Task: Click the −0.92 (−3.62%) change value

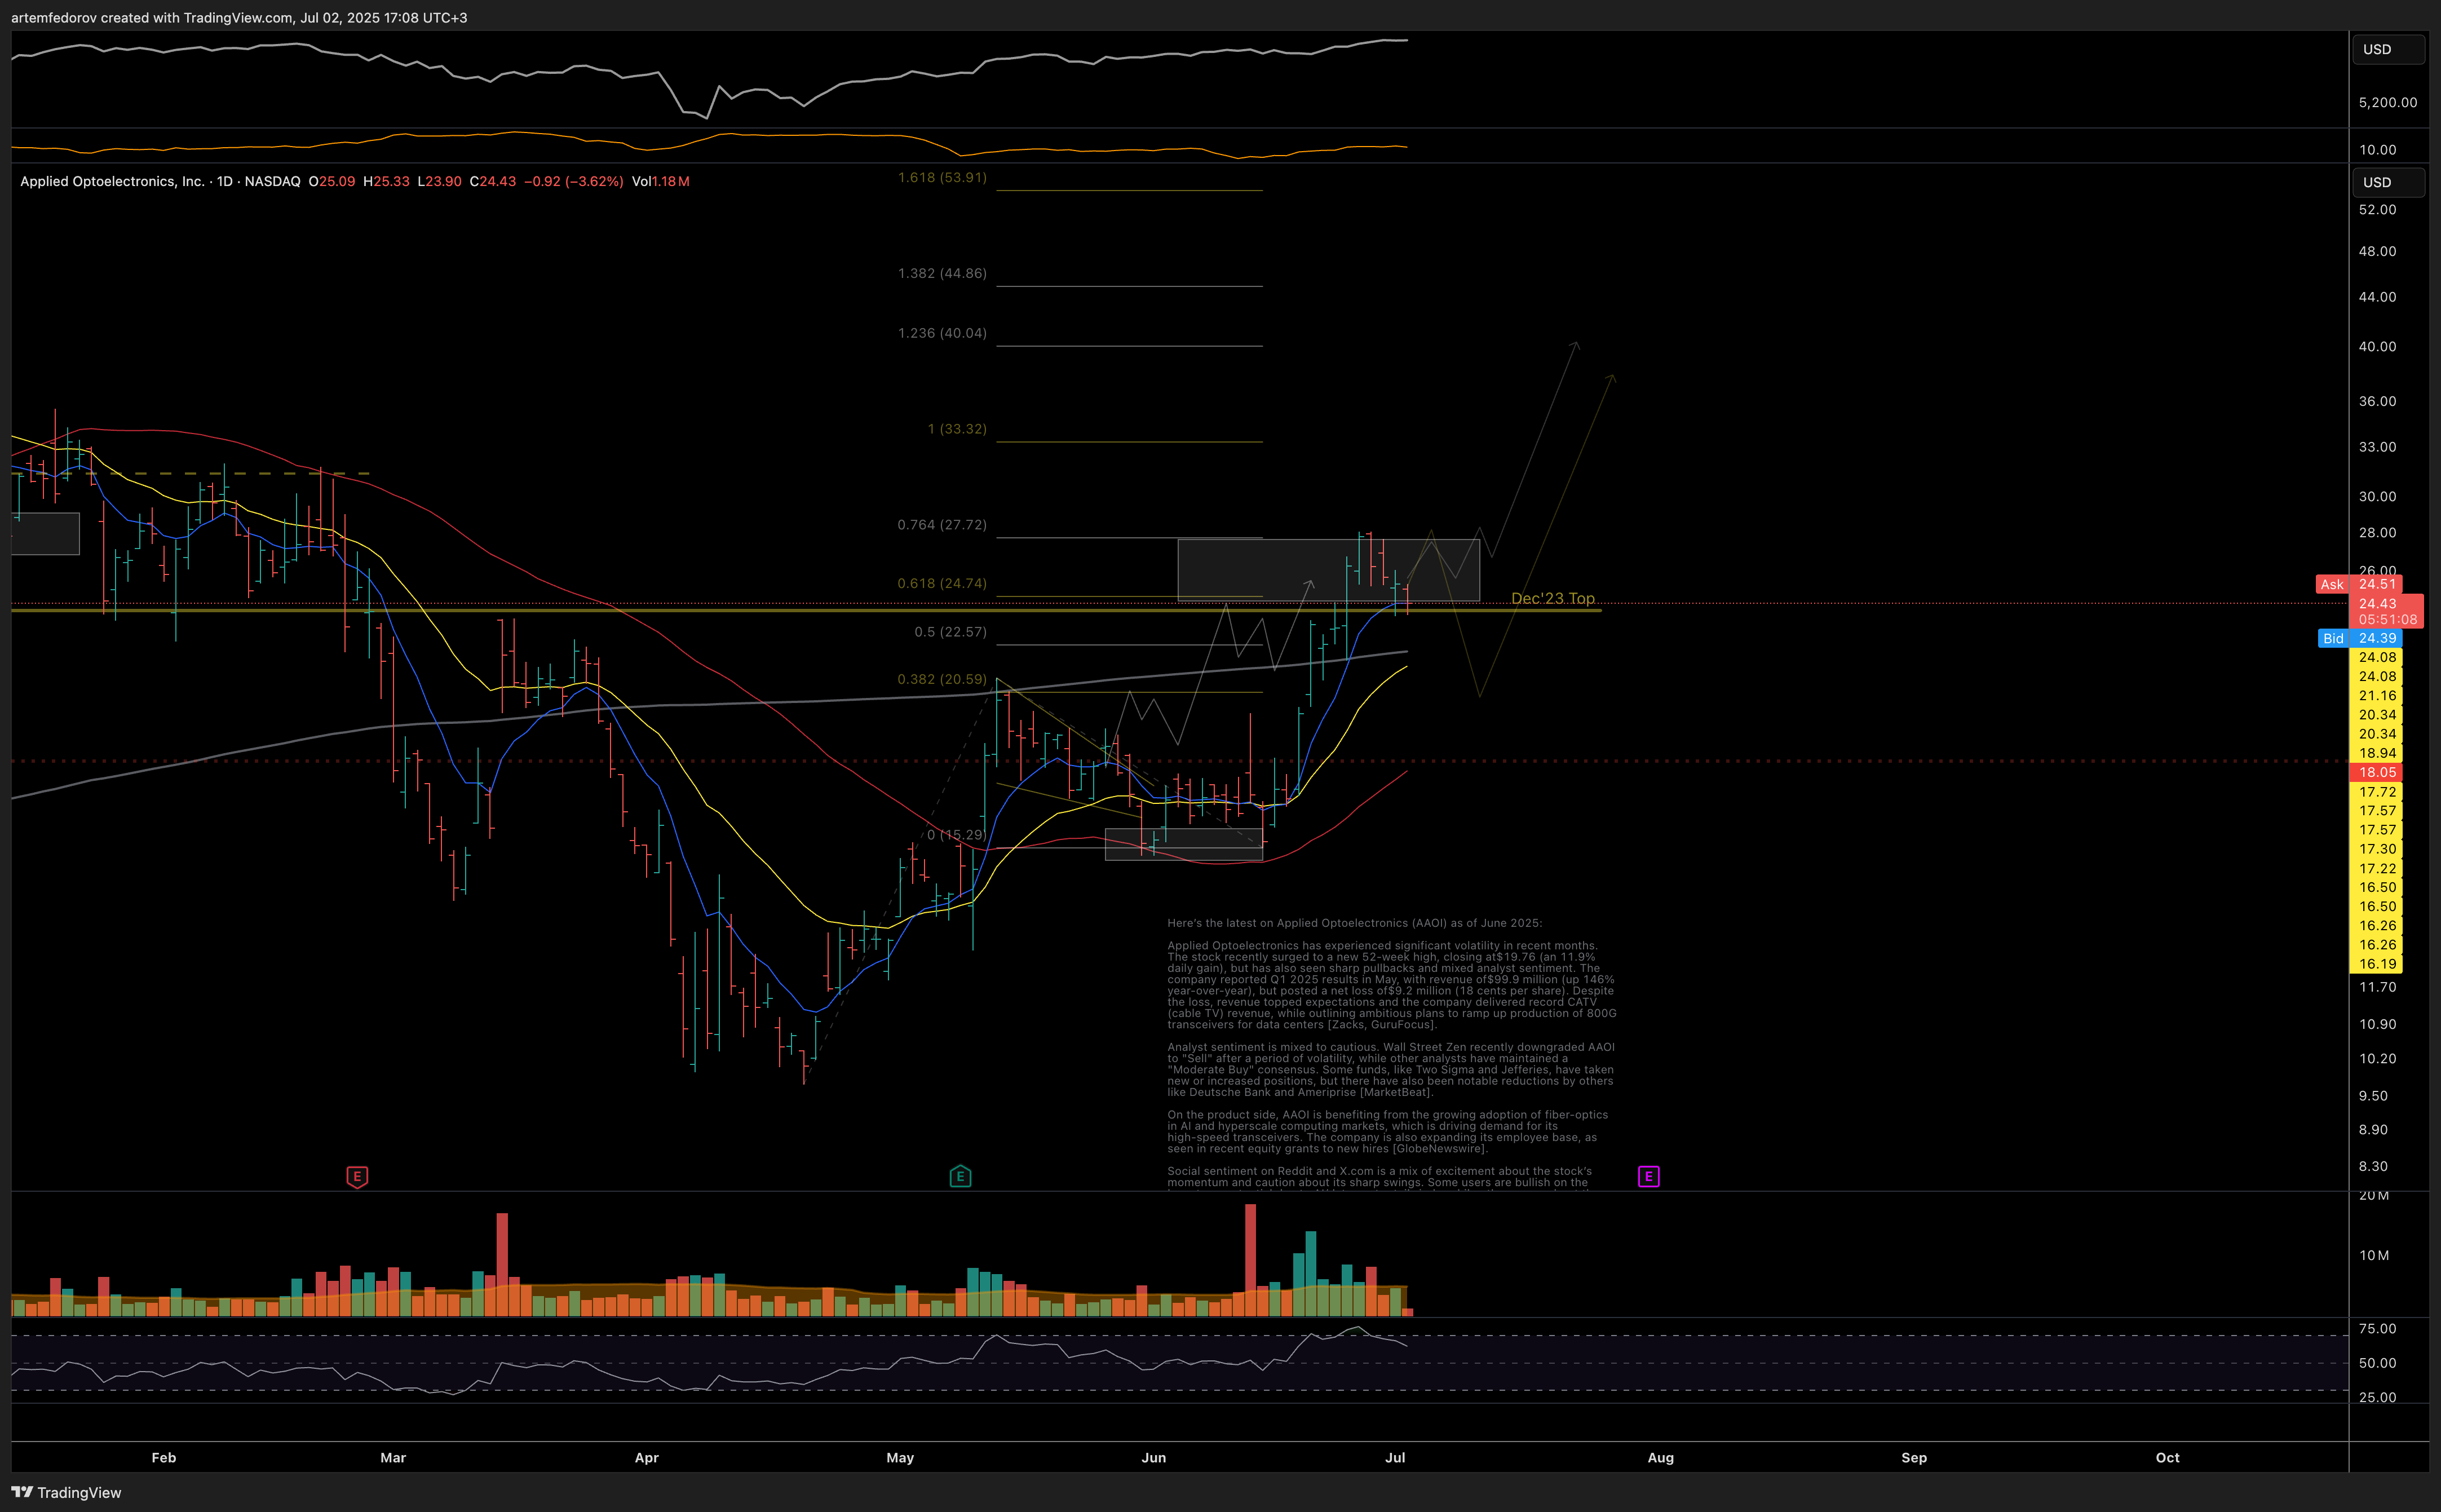Action: coord(575,181)
